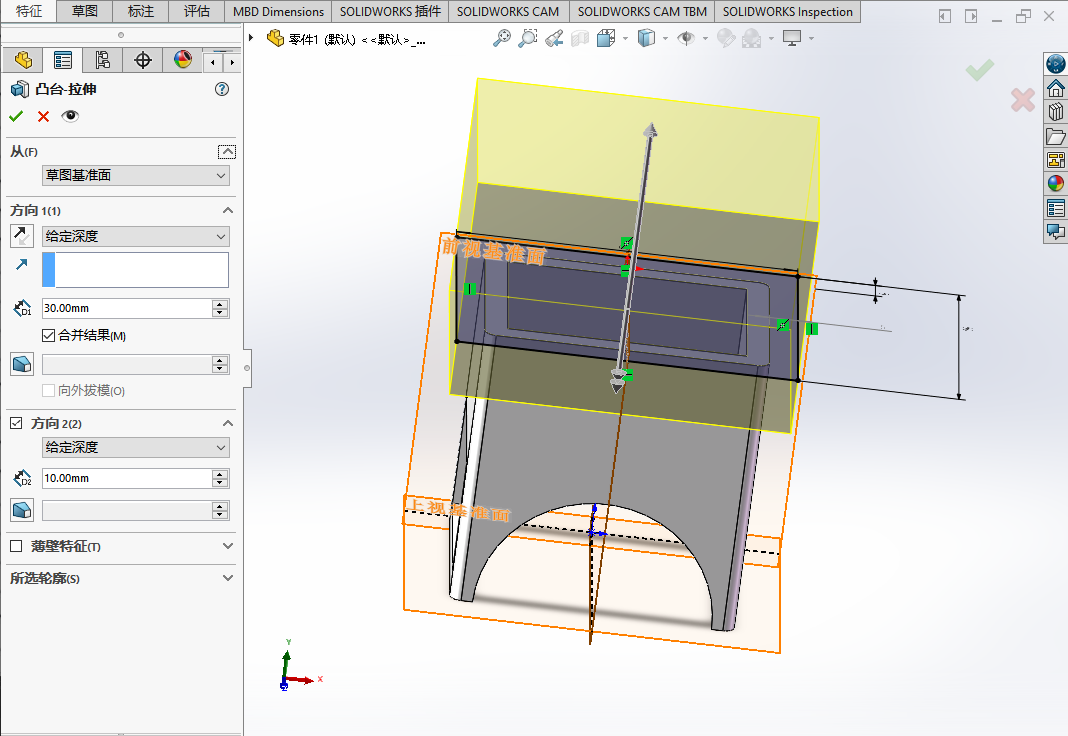
Task: Switch to the DimXpert Manager tab
Action: (143, 60)
